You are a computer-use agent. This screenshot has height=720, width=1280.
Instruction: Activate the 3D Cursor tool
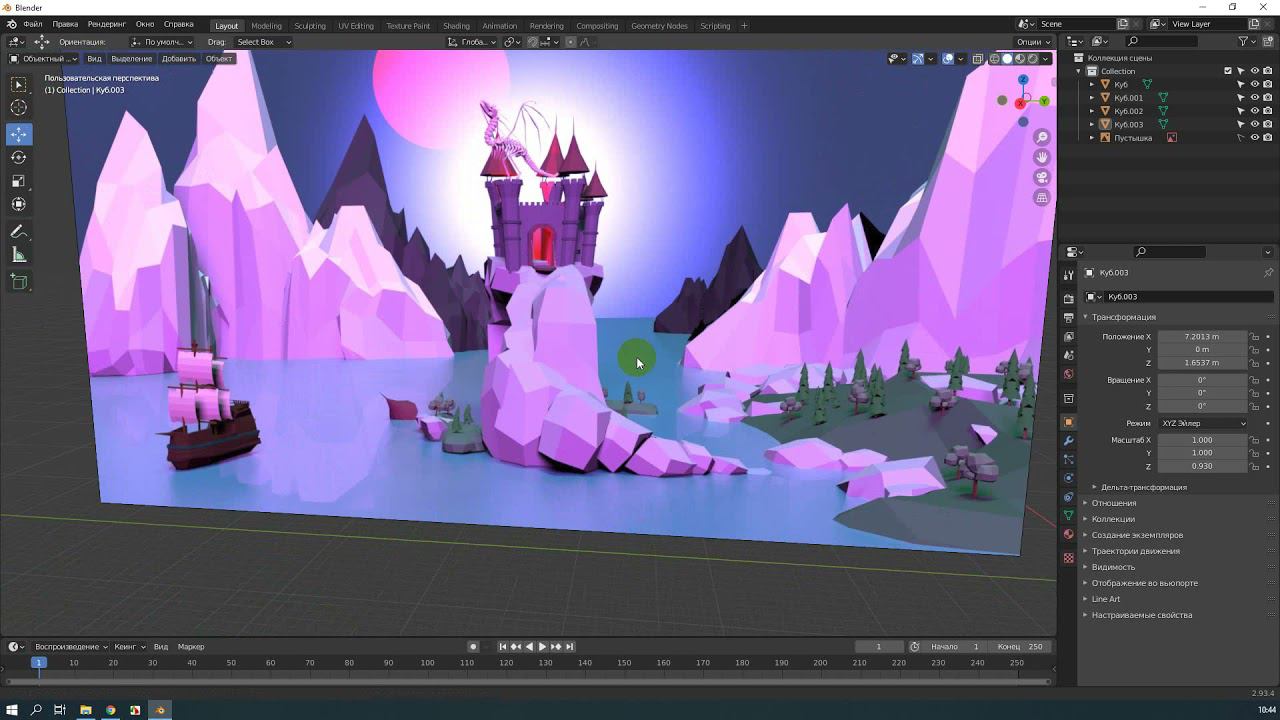pyautogui.click(x=19, y=108)
